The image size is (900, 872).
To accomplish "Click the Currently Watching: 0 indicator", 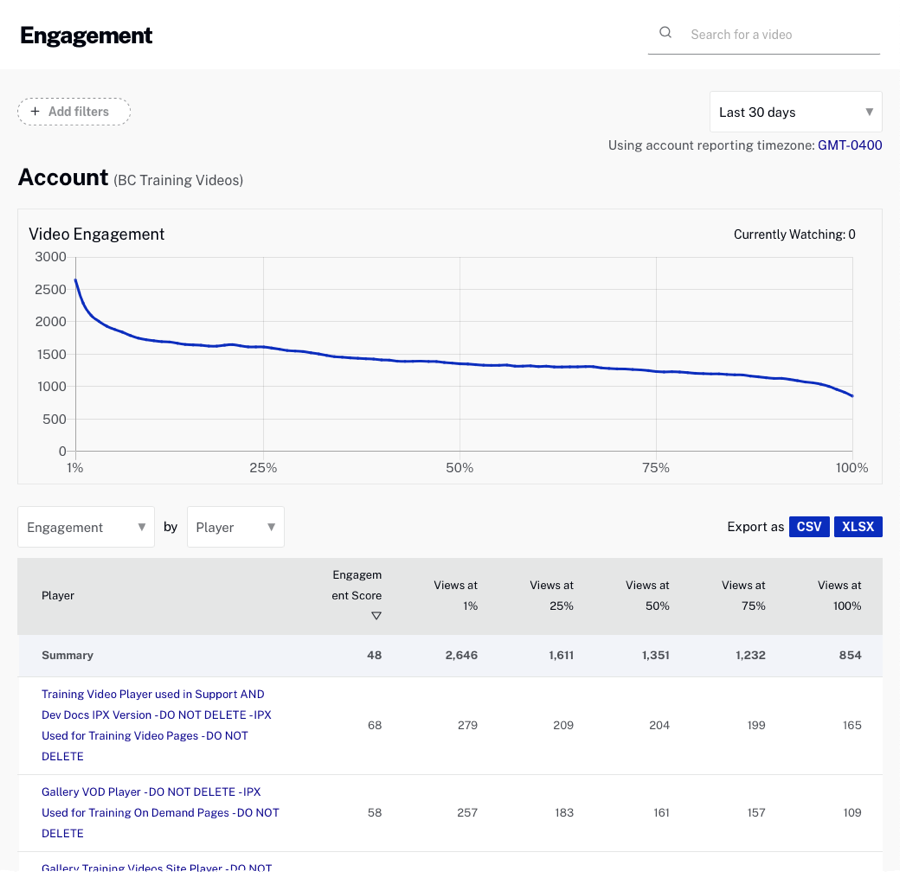I will (x=793, y=234).
